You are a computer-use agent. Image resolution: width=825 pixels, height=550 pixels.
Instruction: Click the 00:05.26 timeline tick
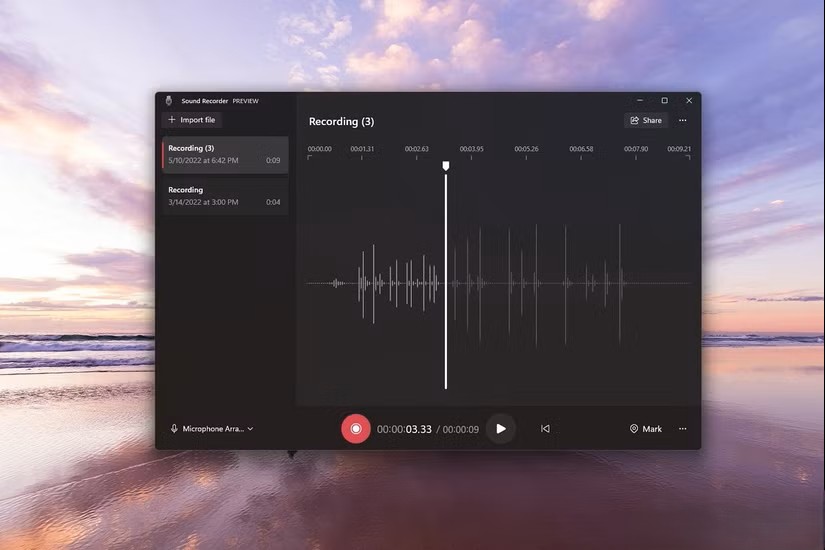pos(526,157)
